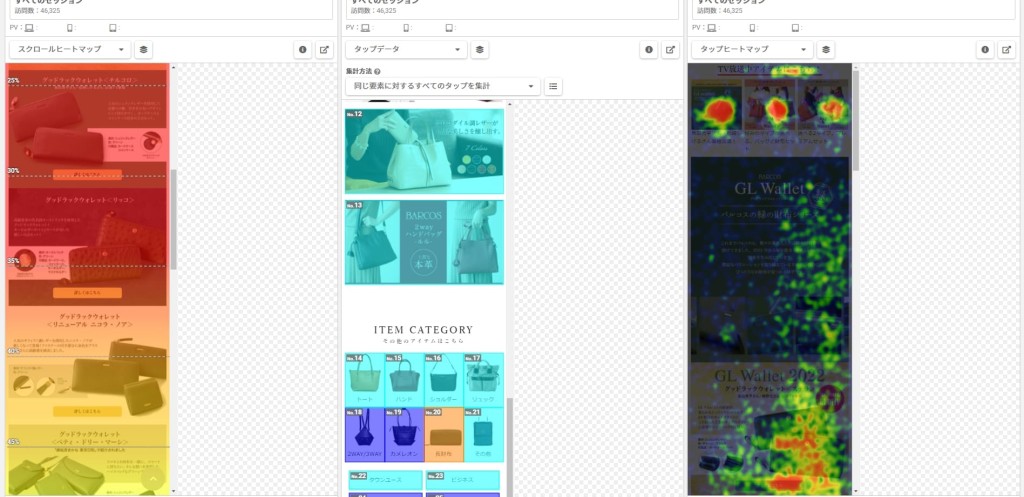Open the タップヒートマップ dropdown
1024x497 pixels.
point(752,50)
